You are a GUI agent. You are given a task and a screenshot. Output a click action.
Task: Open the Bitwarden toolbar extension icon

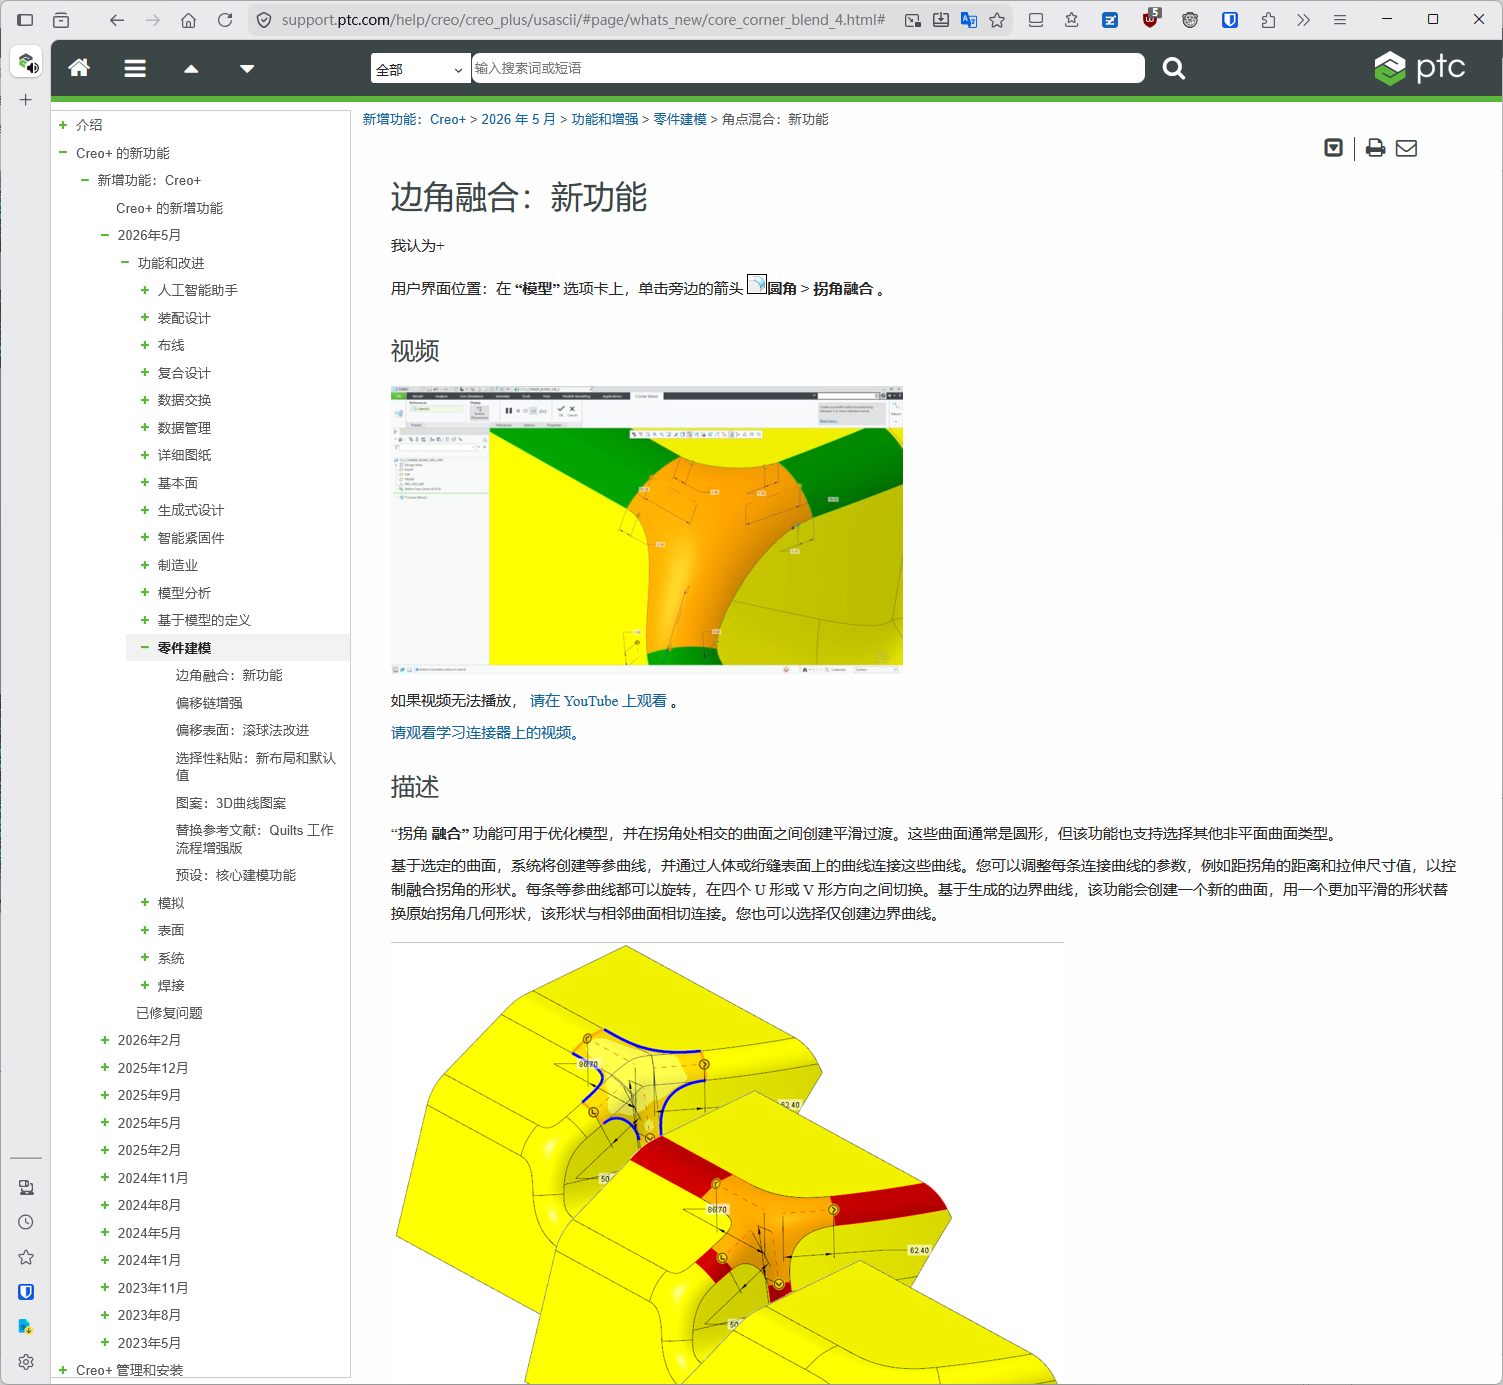click(1230, 20)
